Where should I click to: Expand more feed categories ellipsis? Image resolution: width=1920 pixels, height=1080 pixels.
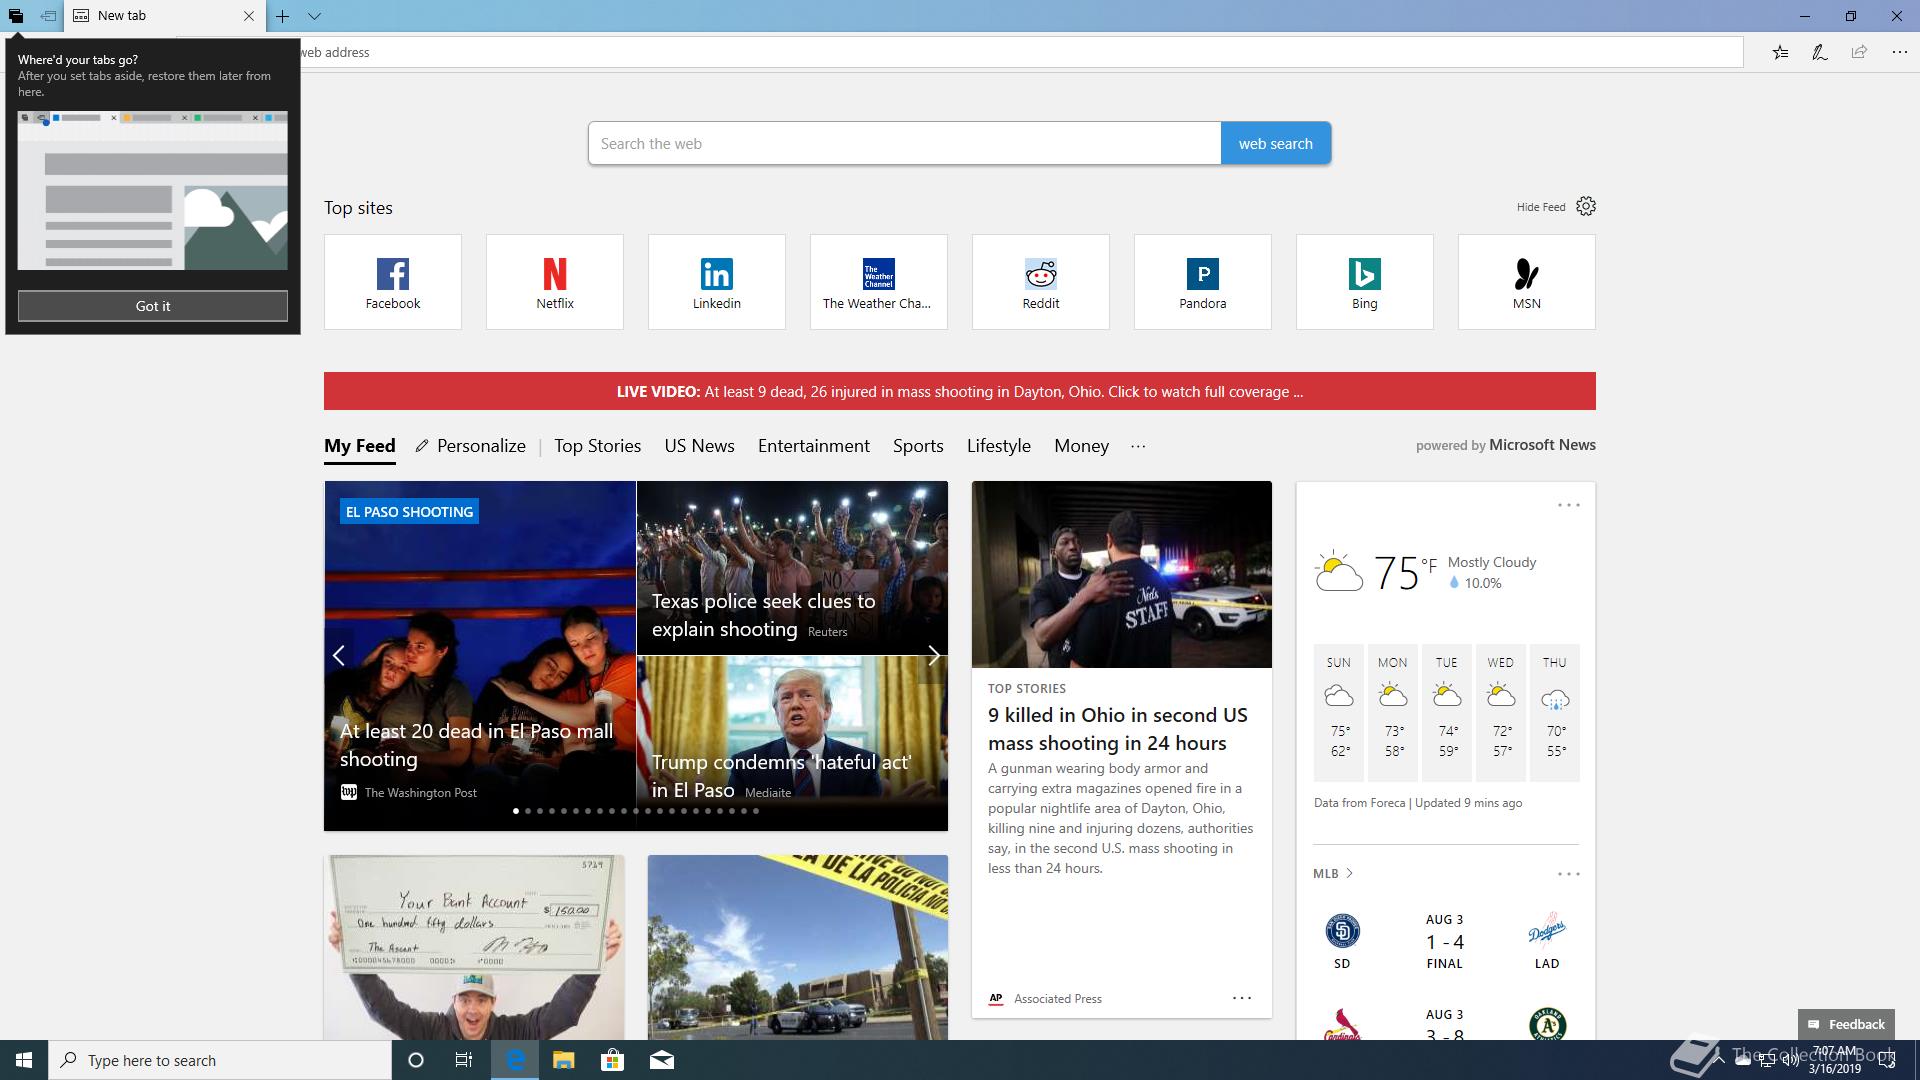(1138, 446)
